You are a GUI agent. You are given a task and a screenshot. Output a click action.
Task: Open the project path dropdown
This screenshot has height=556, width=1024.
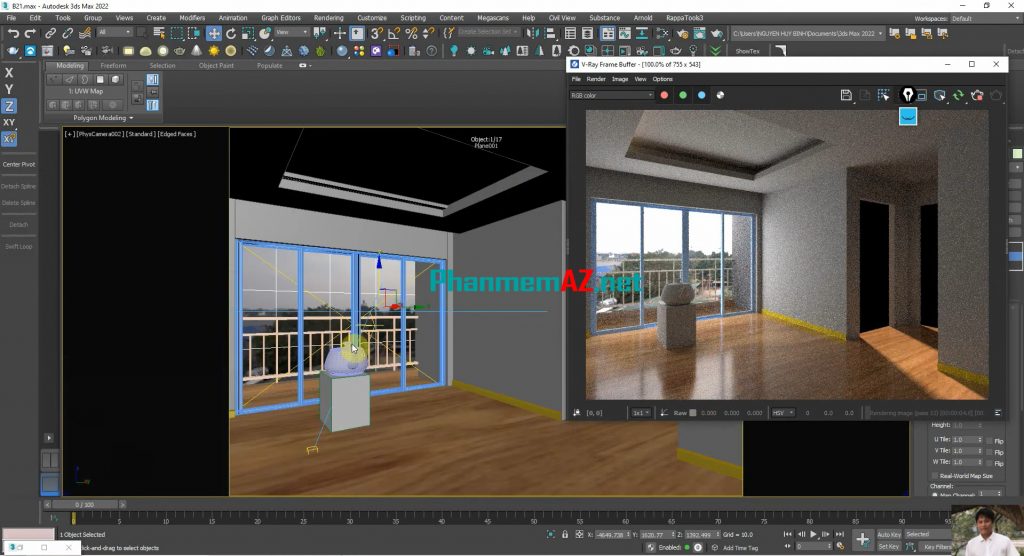click(807, 33)
